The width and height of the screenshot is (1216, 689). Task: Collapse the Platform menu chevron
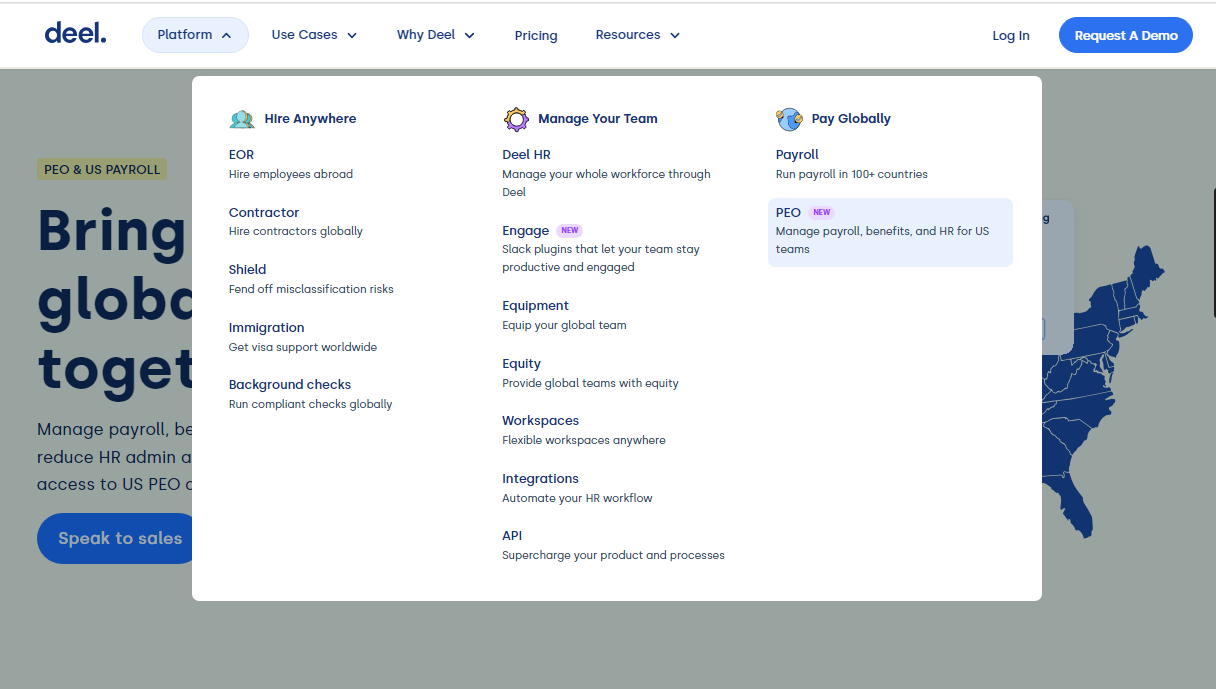[x=228, y=34]
